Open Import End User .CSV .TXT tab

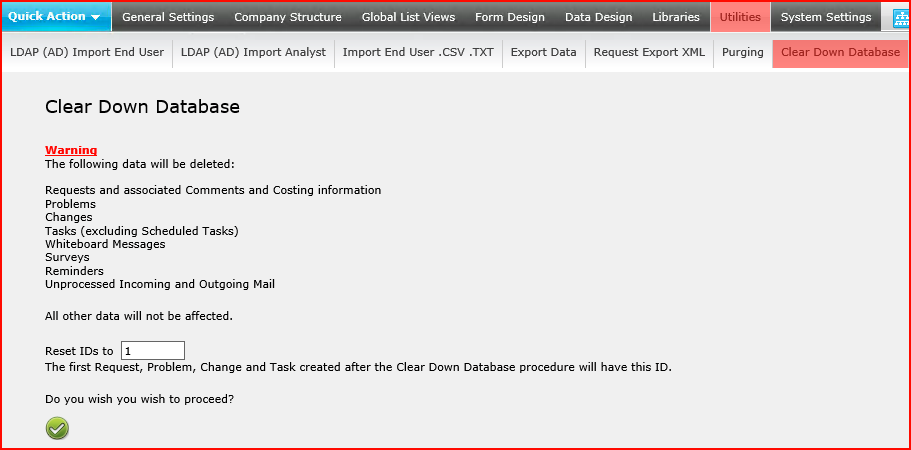click(x=418, y=52)
